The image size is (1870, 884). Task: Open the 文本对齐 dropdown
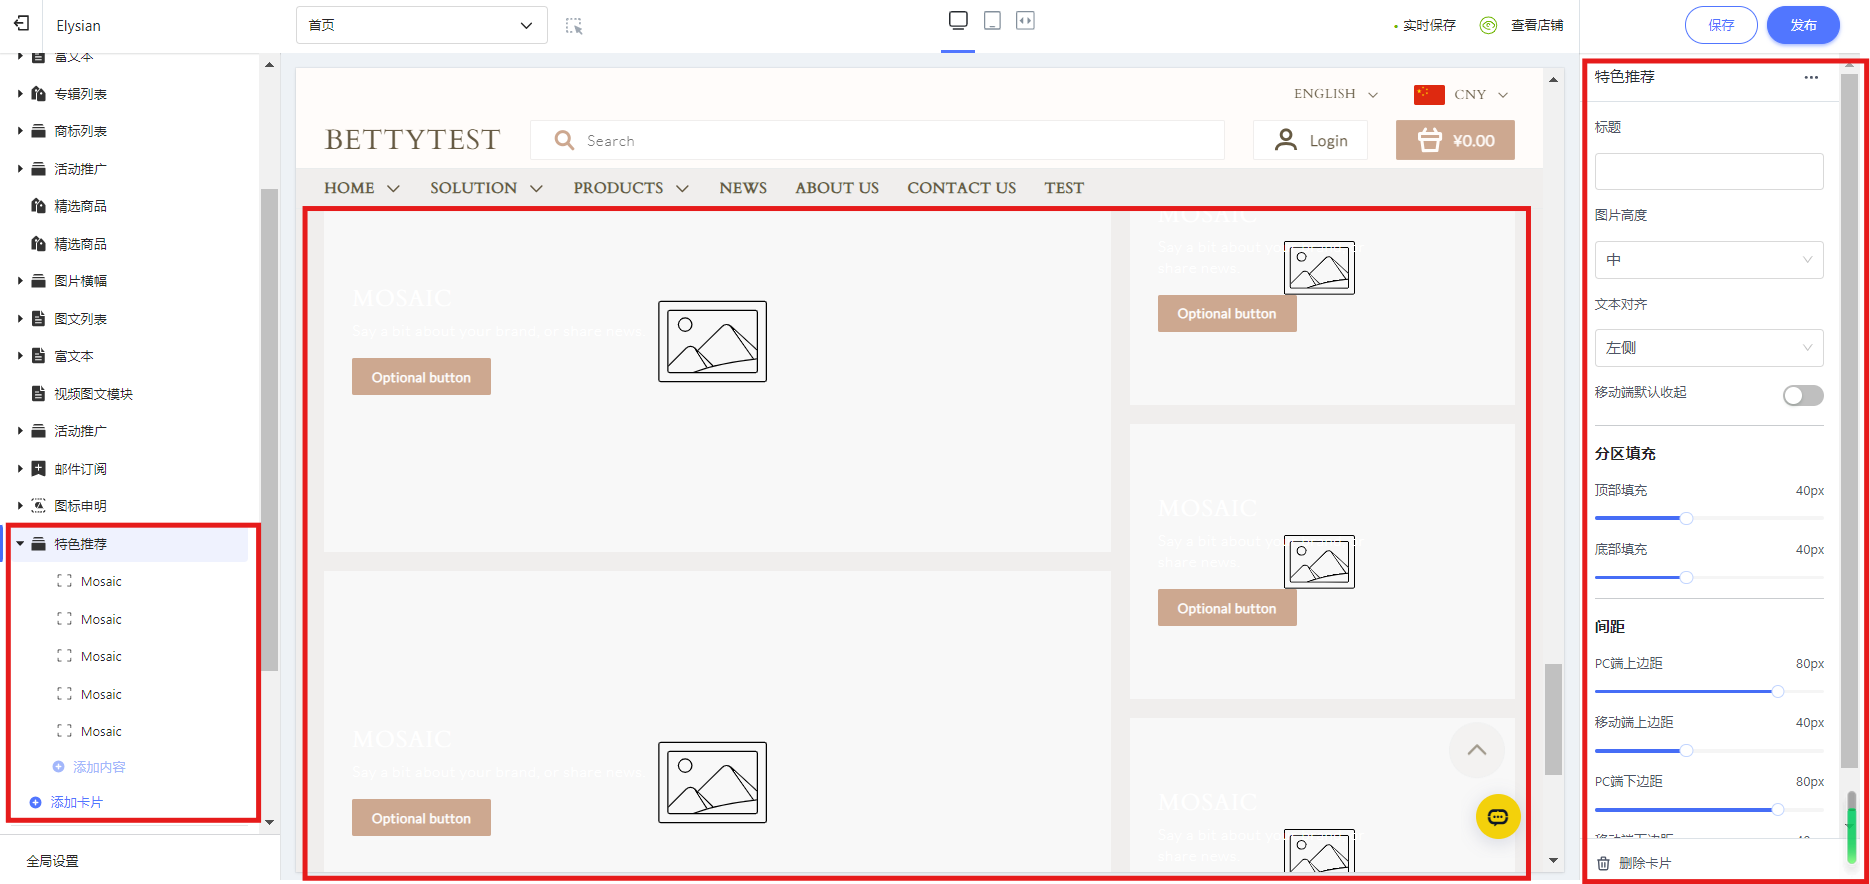pos(1708,348)
